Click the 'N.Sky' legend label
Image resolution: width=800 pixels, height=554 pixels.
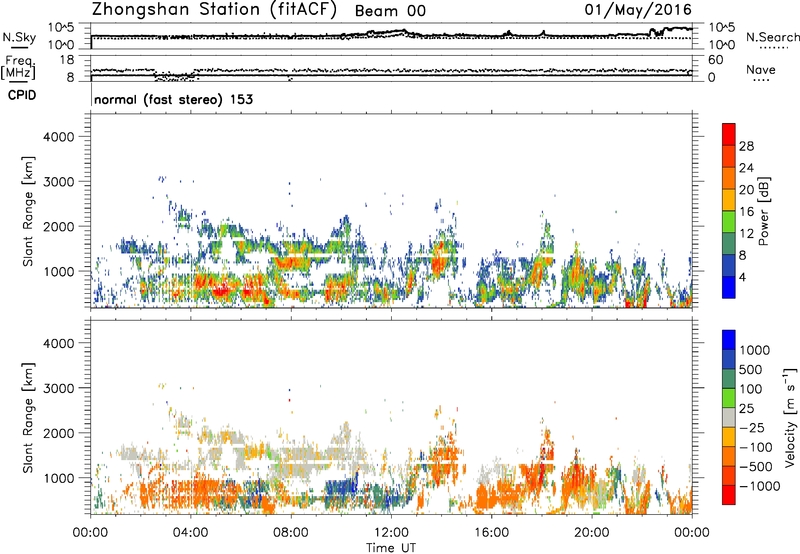coord(19,37)
